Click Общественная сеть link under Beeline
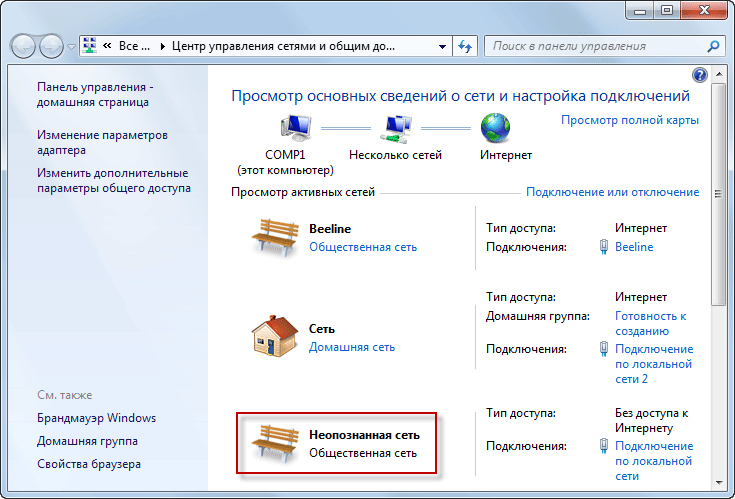 (x=363, y=247)
